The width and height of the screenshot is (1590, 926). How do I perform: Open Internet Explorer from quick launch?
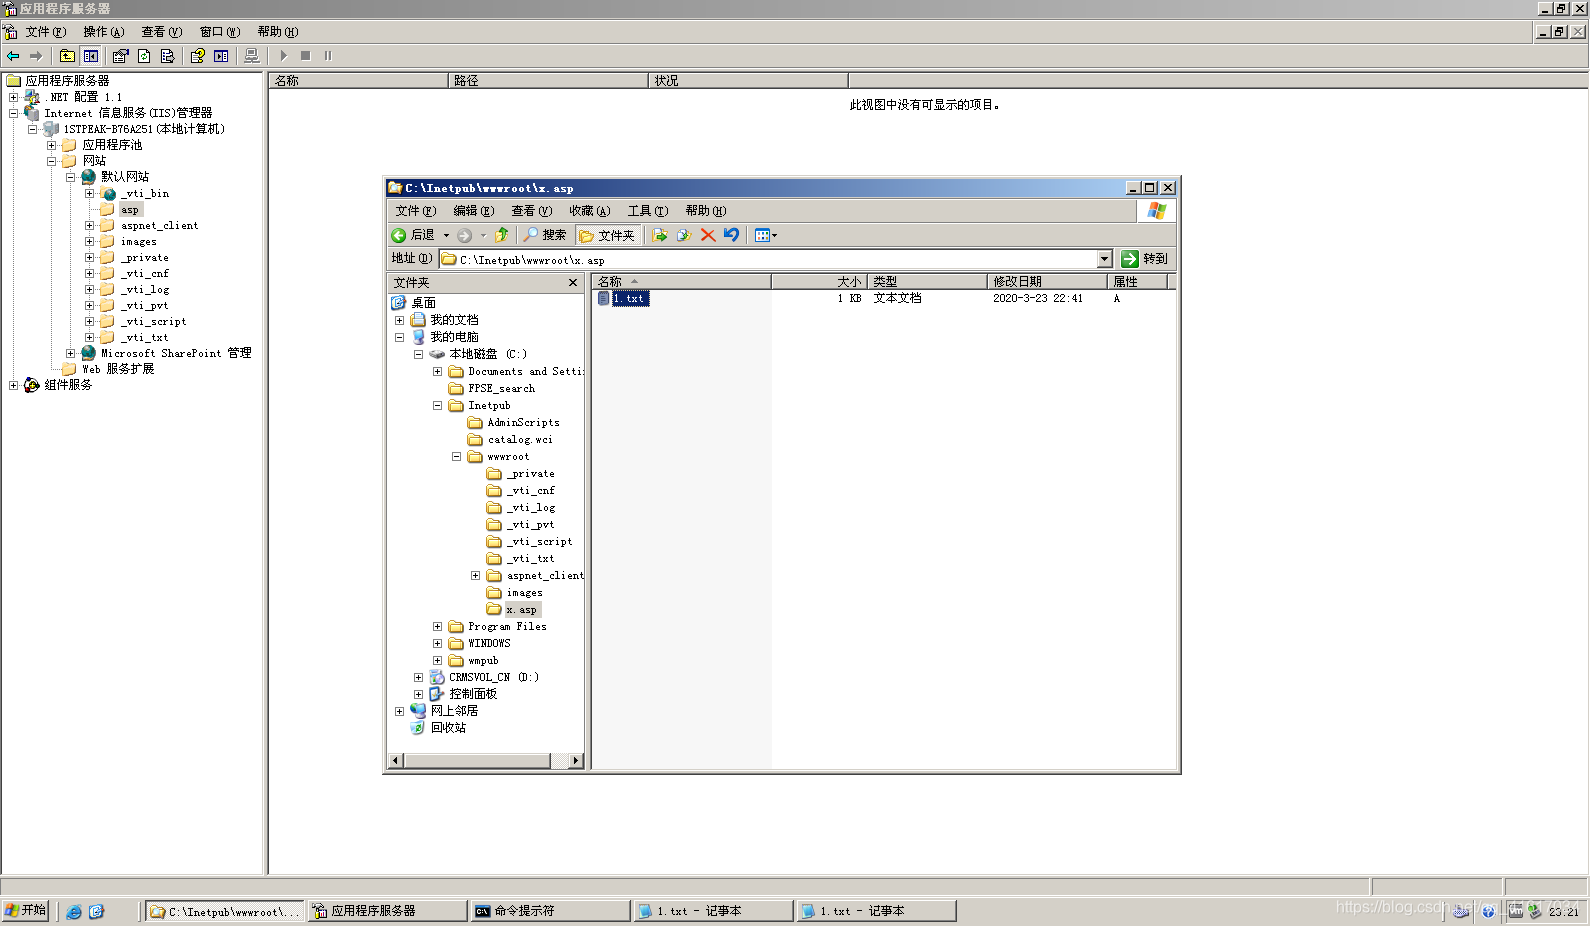coord(74,911)
